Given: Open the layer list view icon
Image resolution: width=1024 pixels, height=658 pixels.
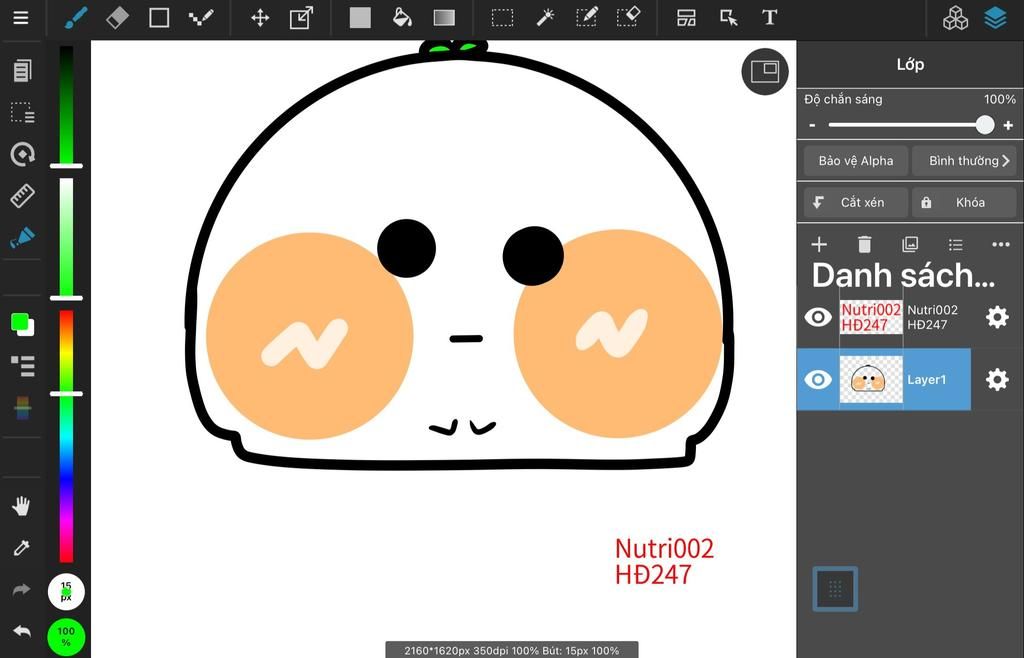Looking at the screenshot, I should tap(955, 244).
